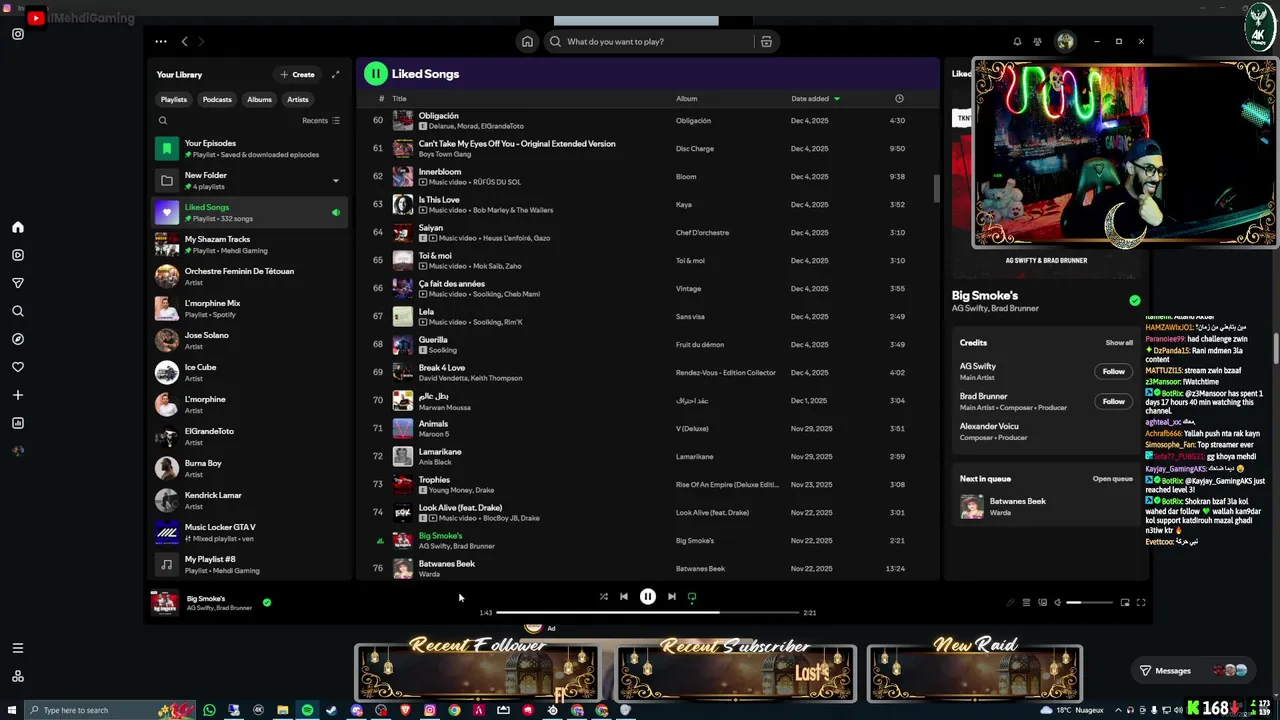Open WhatsApp from Windows taskbar
The image size is (1280, 720).
(x=209, y=710)
